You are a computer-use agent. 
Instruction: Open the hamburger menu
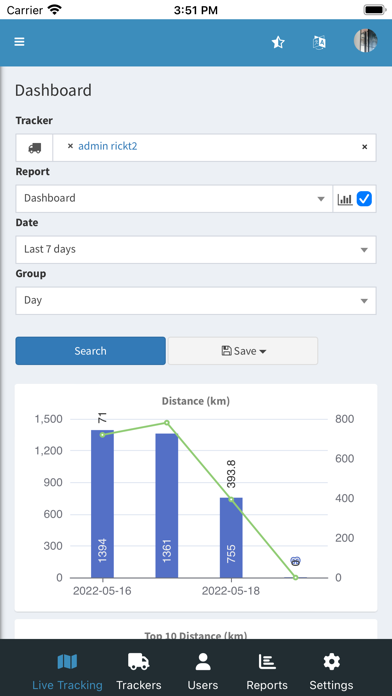click(x=19, y=42)
